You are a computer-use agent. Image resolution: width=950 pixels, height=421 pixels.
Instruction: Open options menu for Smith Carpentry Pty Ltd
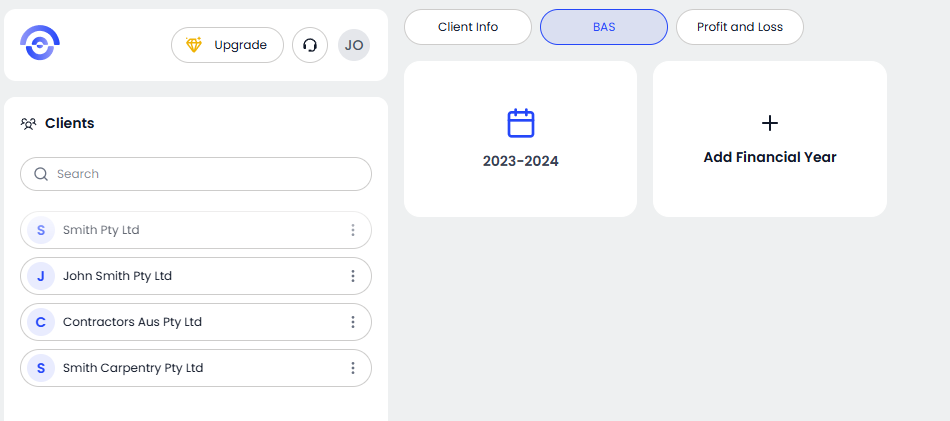pyautogui.click(x=353, y=368)
